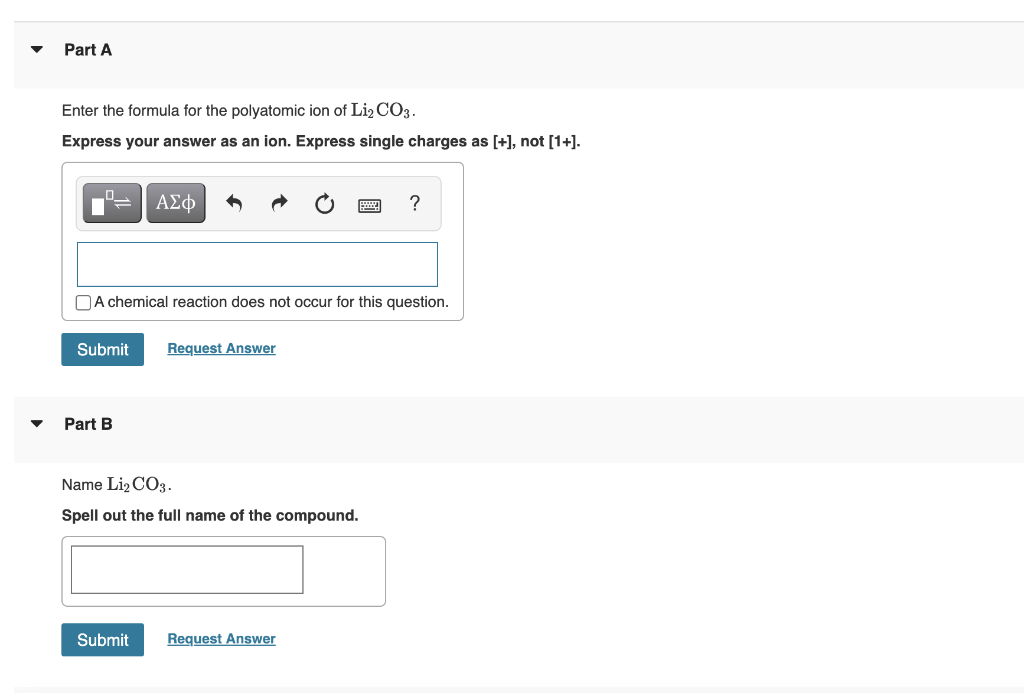Click the redo arrow in the equation toolbar
The image size is (1024, 693).
278,203
